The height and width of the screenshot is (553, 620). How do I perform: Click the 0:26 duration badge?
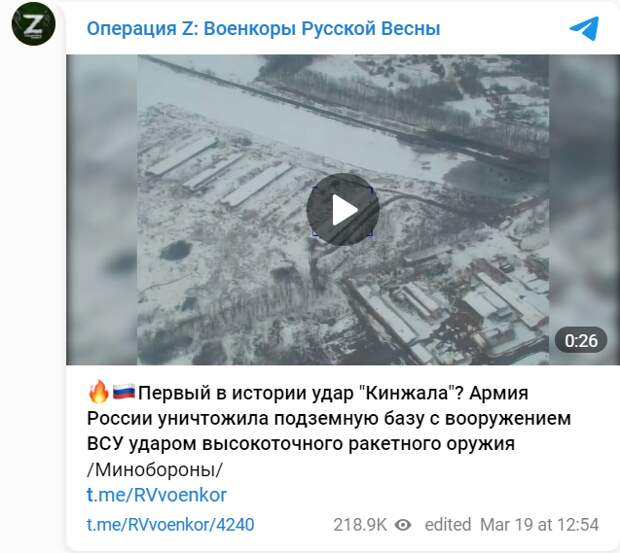[580, 340]
